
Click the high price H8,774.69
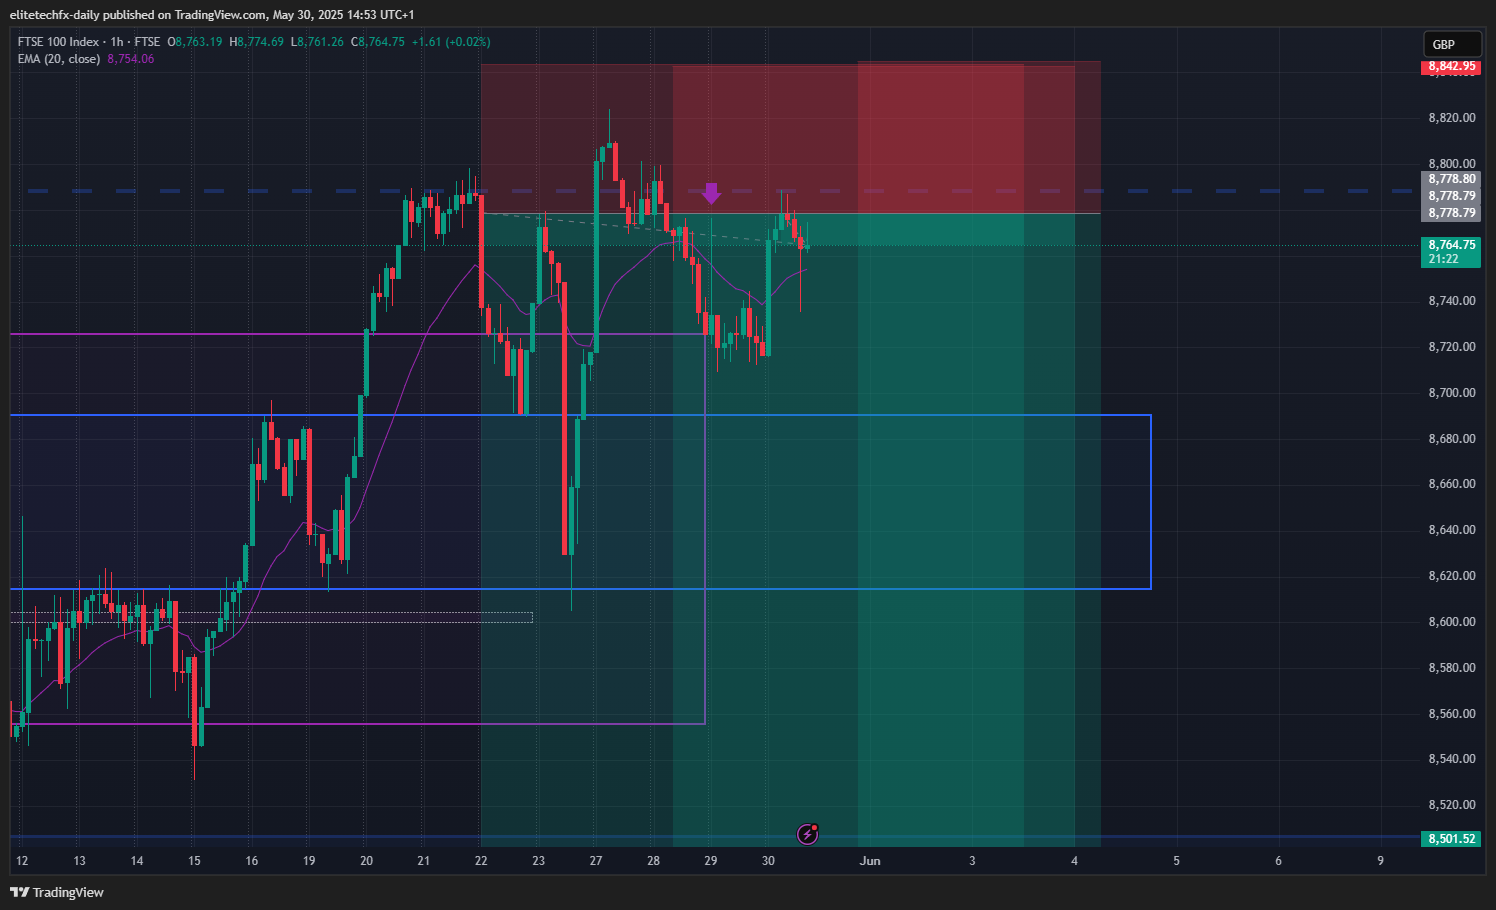coord(257,42)
